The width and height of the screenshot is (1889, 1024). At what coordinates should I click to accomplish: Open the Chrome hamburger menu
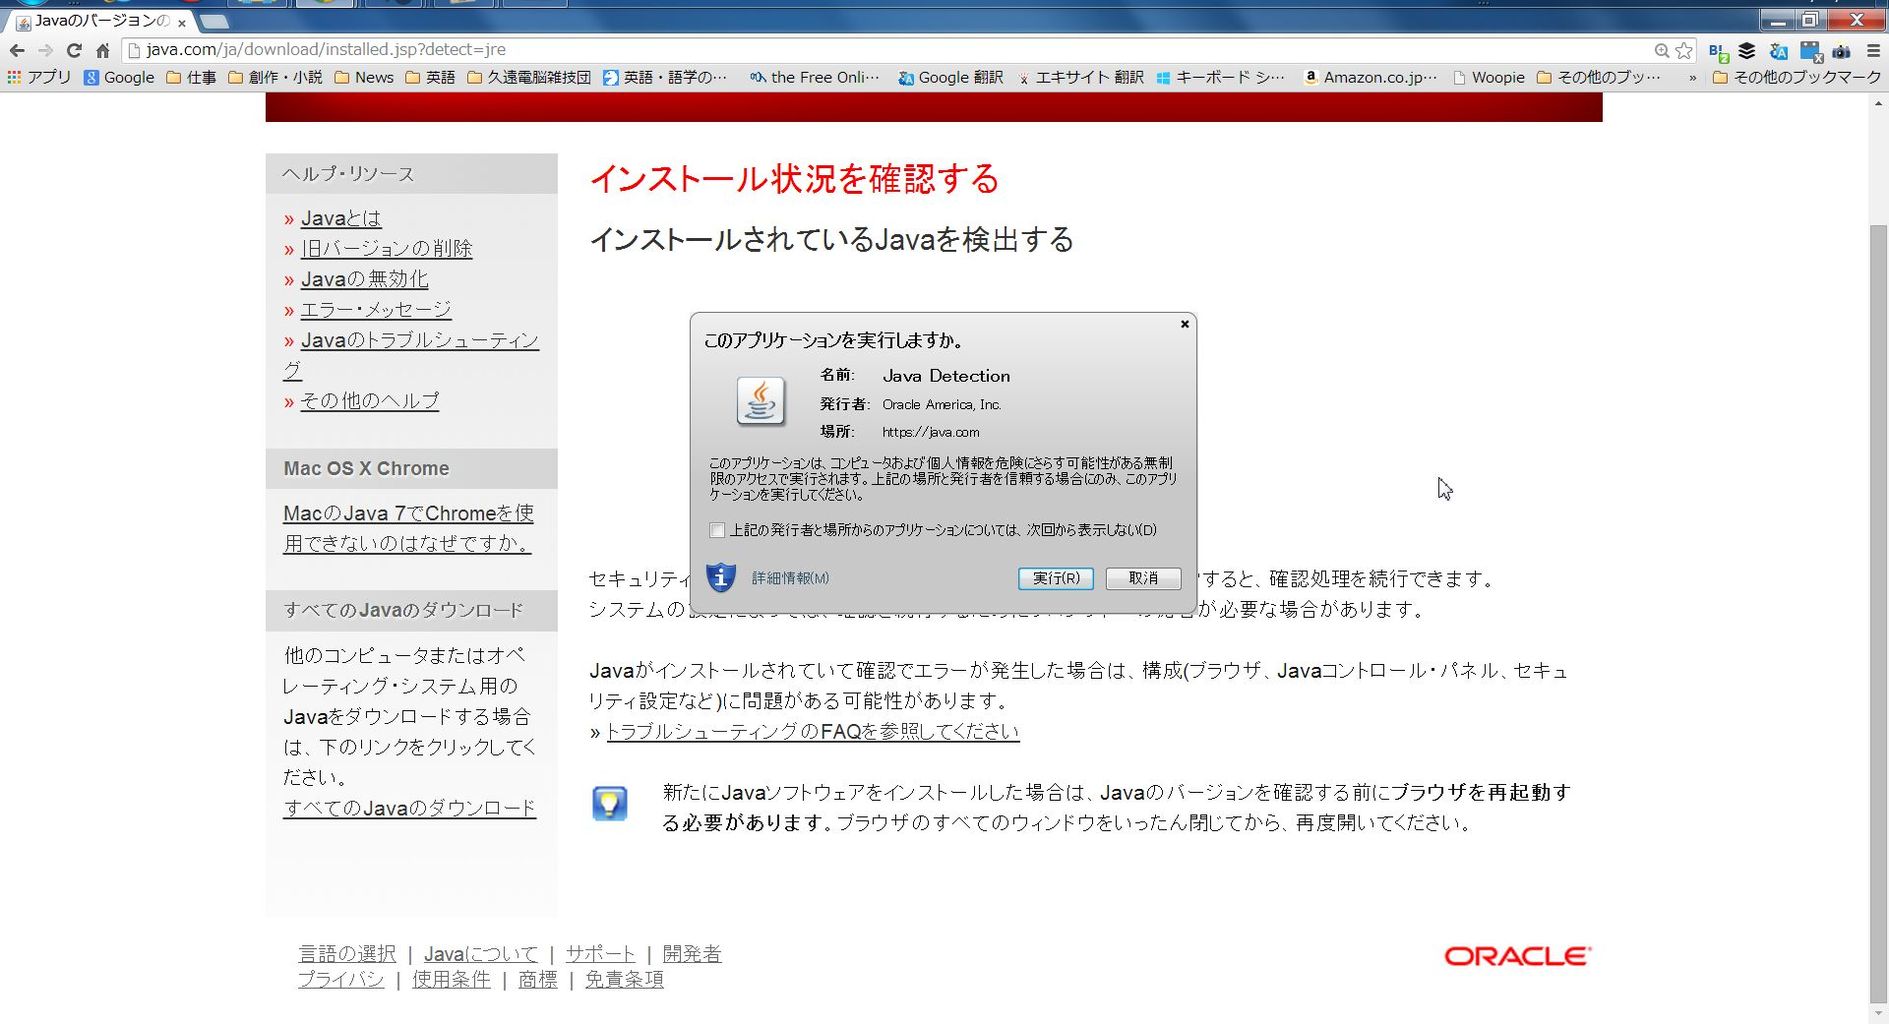click(1873, 50)
